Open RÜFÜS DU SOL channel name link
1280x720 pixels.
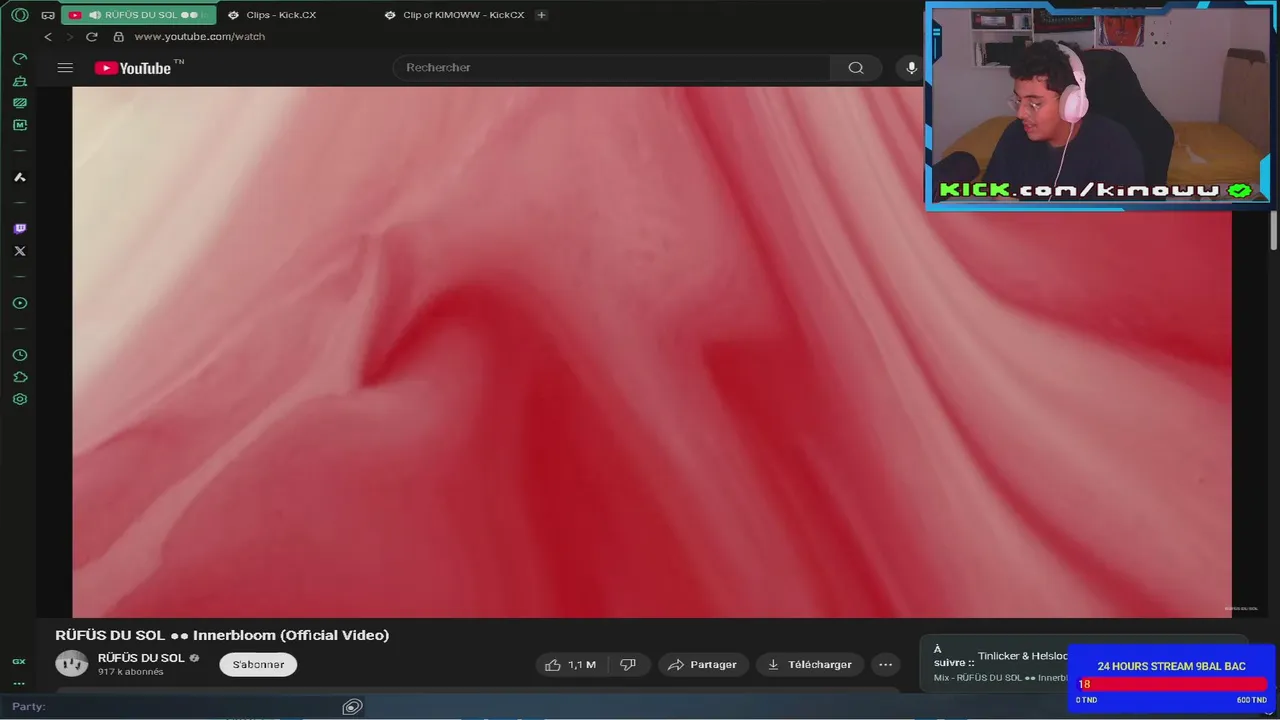pos(141,658)
